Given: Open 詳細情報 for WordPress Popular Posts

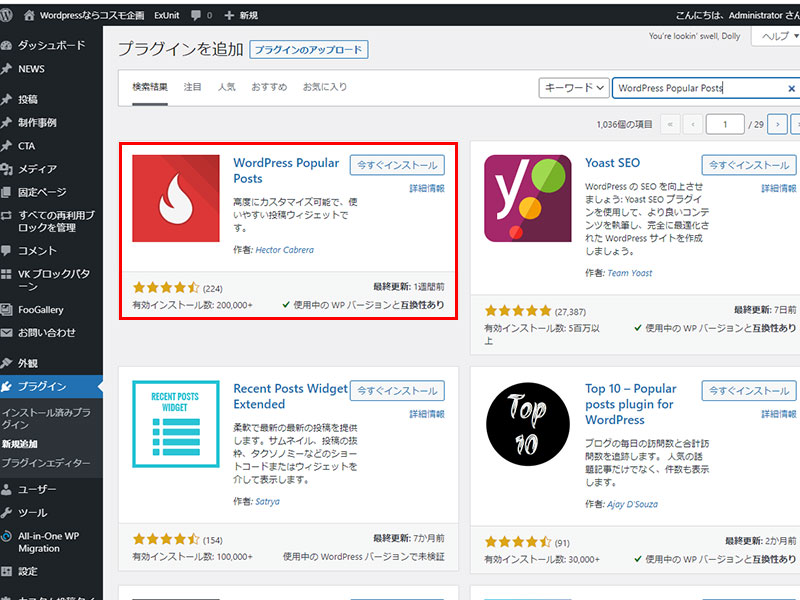Looking at the screenshot, I should (x=427, y=188).
